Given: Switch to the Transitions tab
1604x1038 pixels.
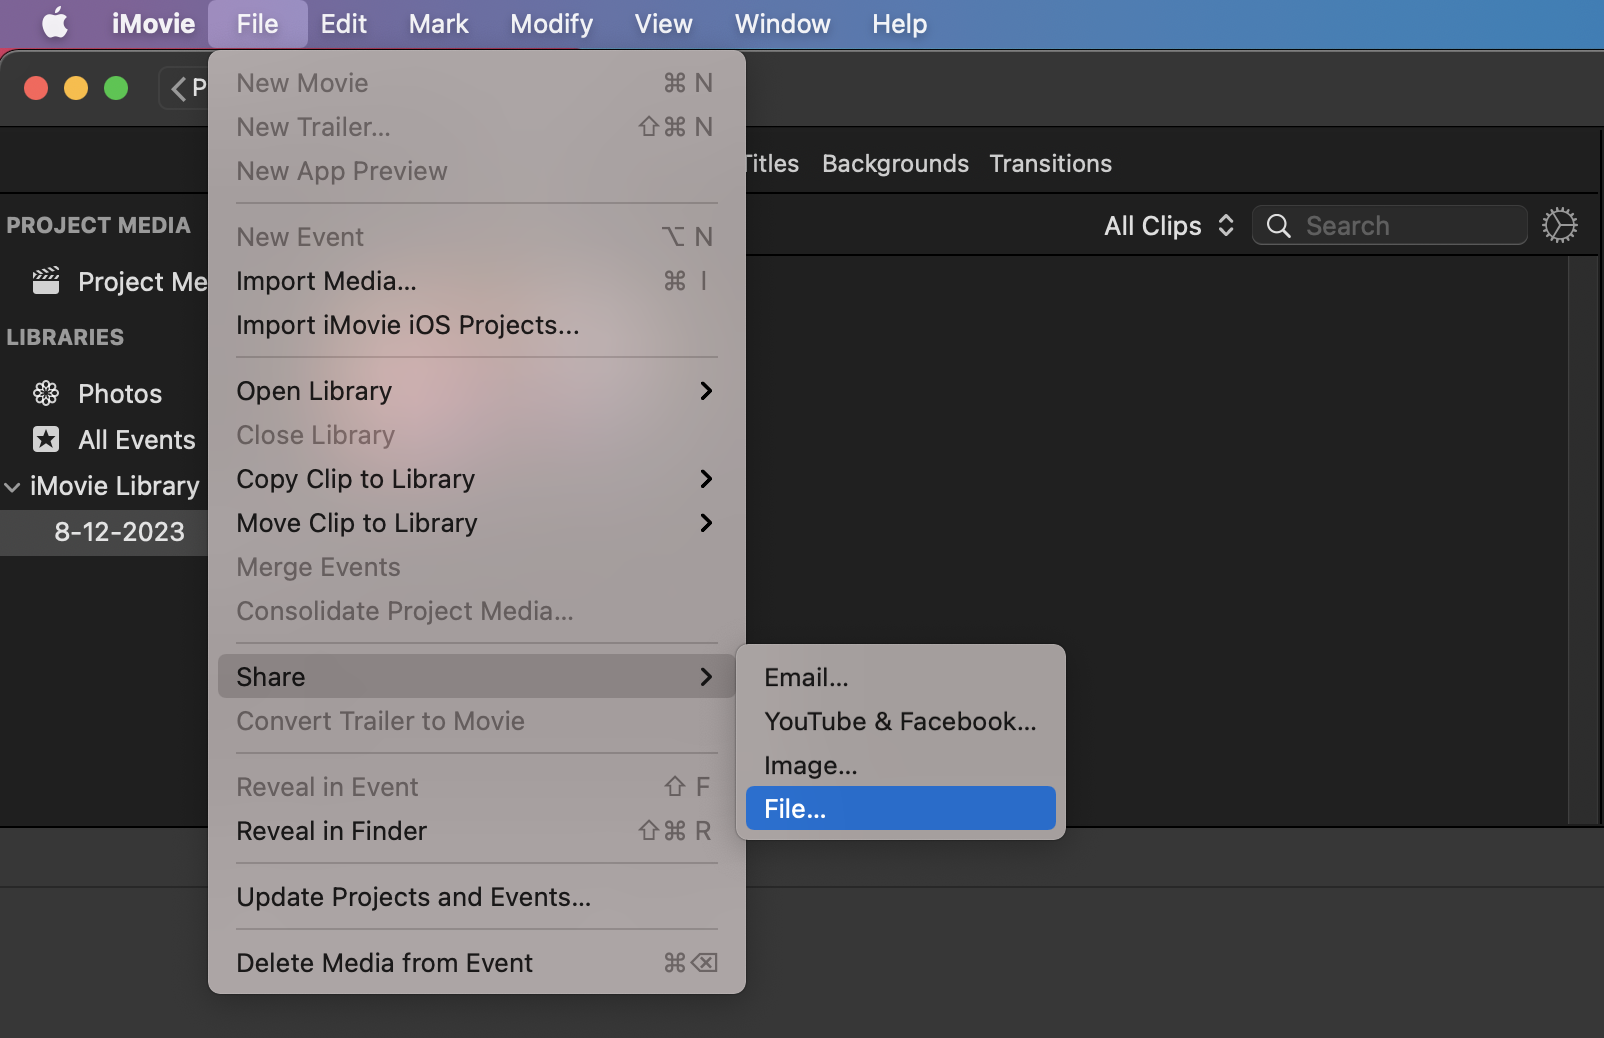Looking at the screenshot, I should coord(1050,163).
